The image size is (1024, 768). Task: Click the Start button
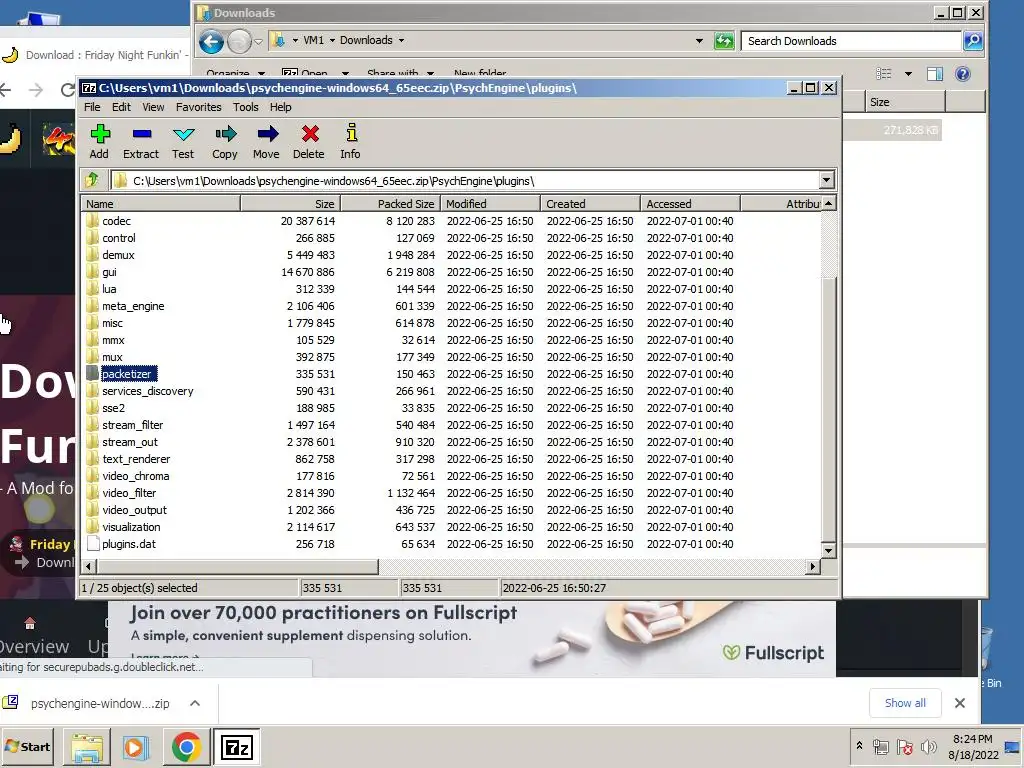[27, 747]
